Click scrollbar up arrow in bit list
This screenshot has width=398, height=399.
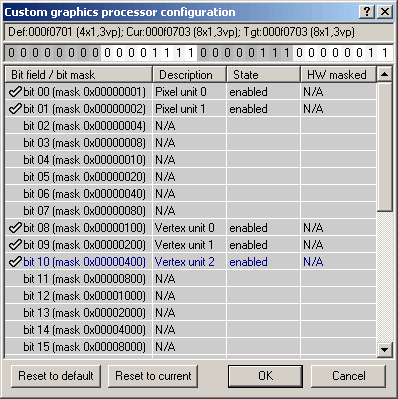tap(385, 74)
